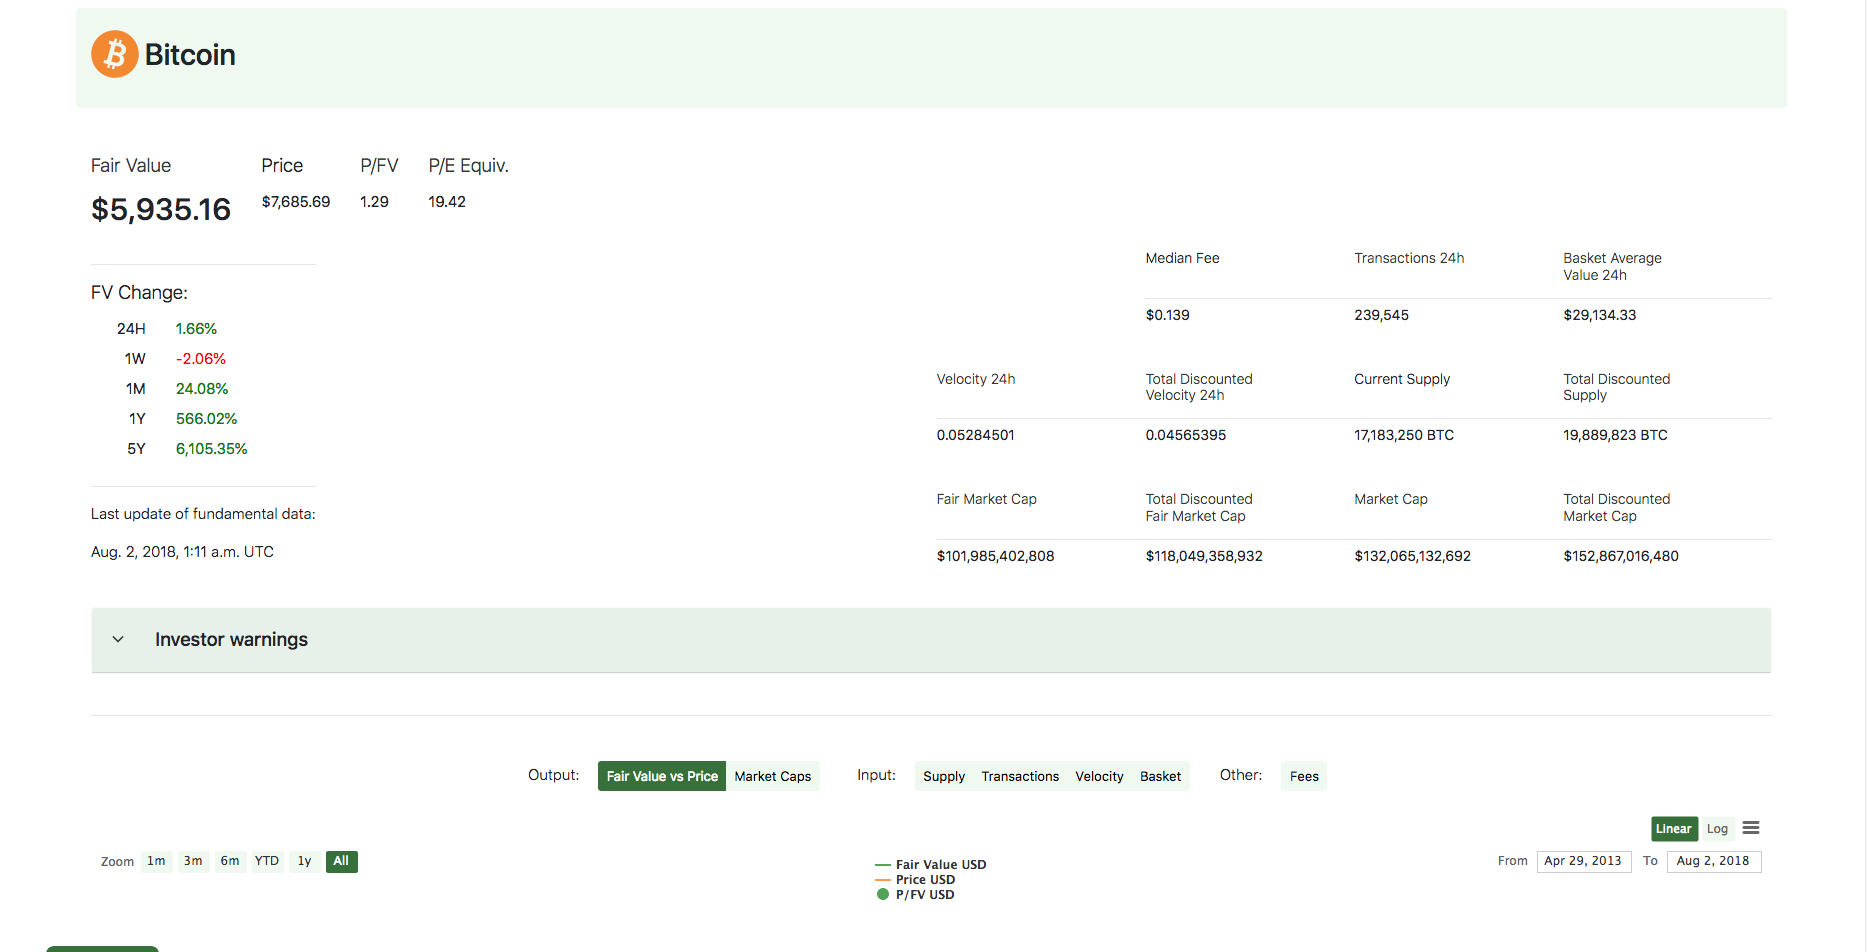
Task: Click the 1W change -2.06%
Action: point(201,359)
